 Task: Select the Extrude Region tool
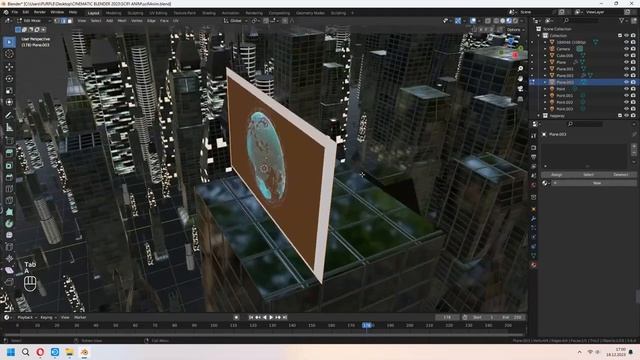(9, 153)
